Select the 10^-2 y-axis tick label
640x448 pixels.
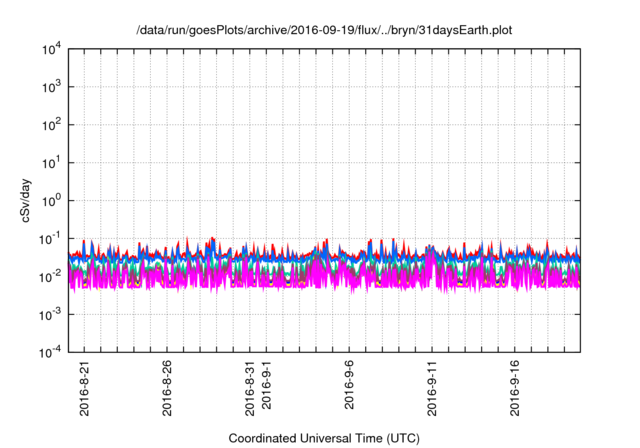(52, 276)
